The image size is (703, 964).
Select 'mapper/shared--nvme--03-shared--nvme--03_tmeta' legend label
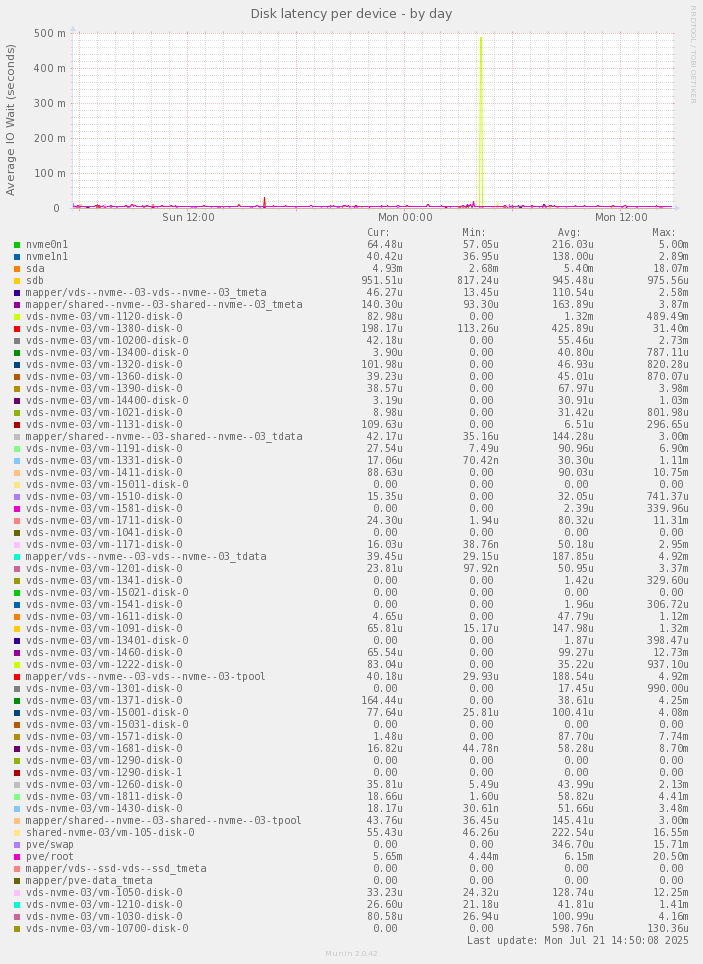(x=164, y=304)
